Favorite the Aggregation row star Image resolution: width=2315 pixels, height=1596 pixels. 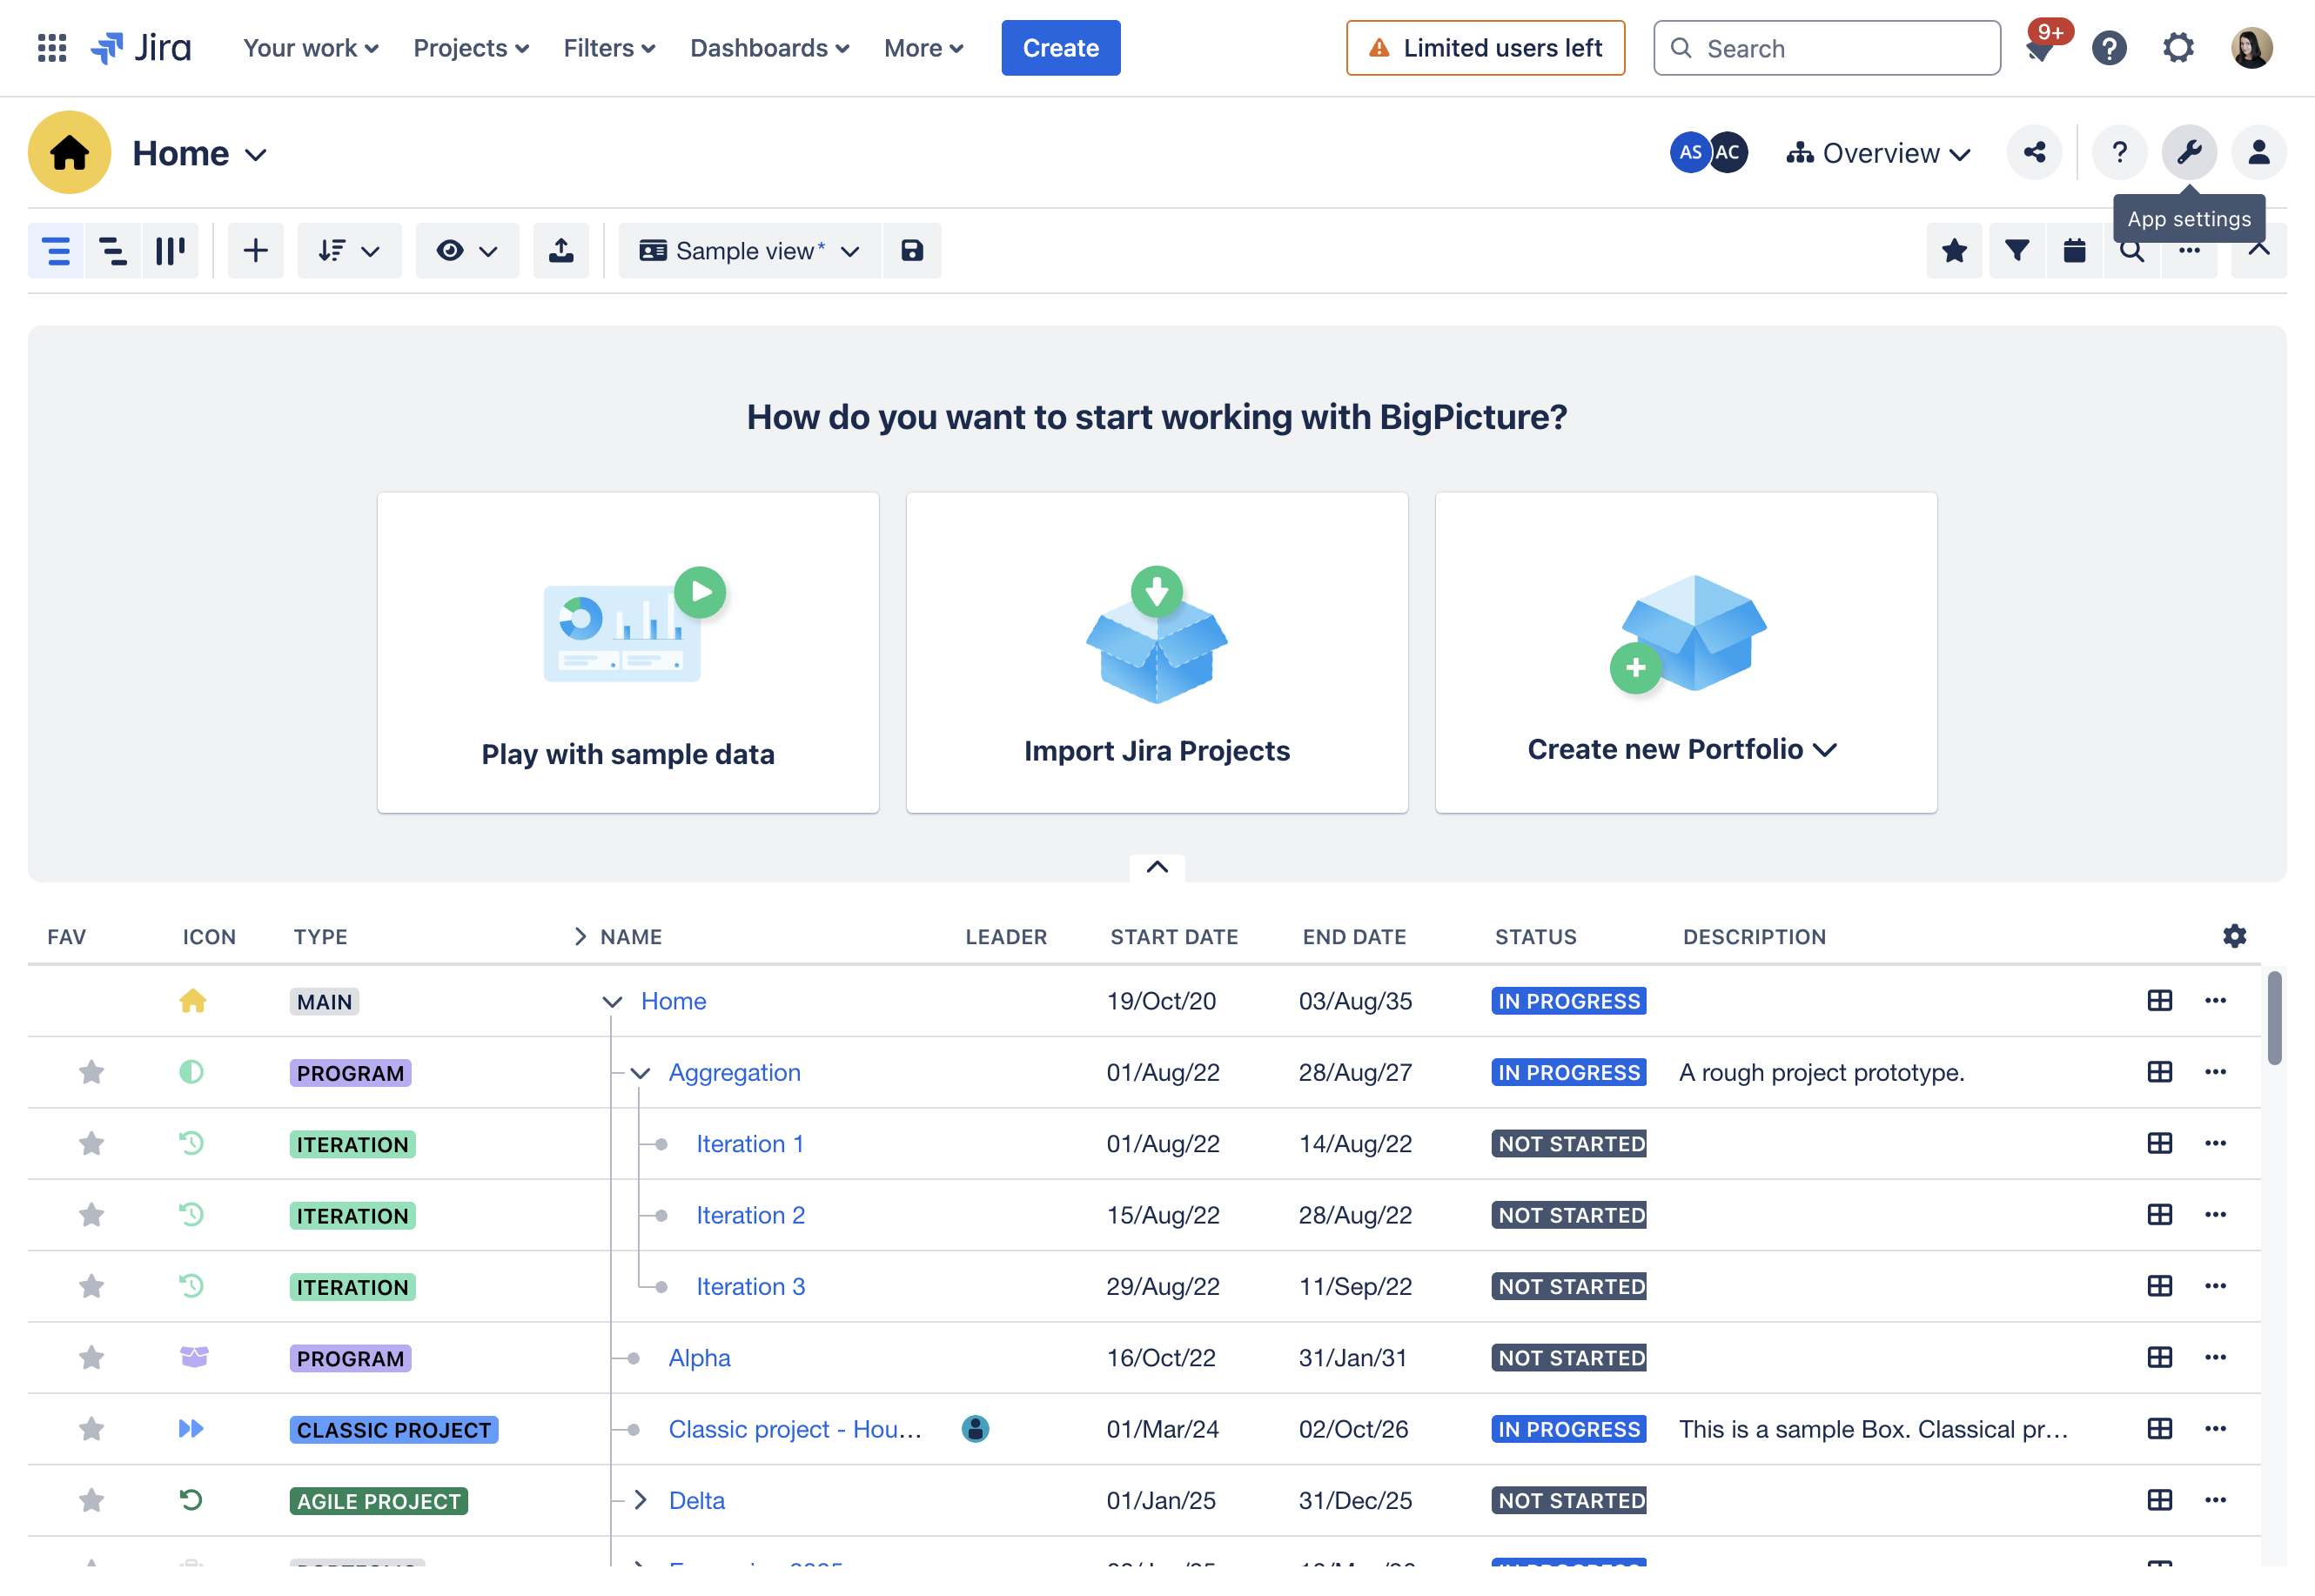tap(91, 1073)
